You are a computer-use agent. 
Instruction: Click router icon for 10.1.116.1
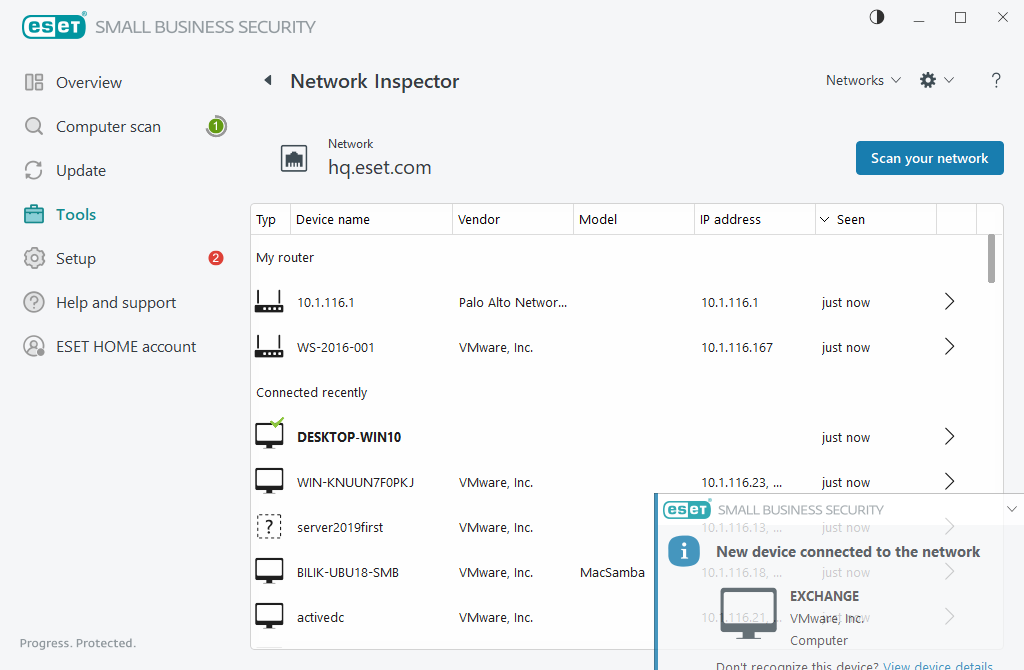[269, 302]
